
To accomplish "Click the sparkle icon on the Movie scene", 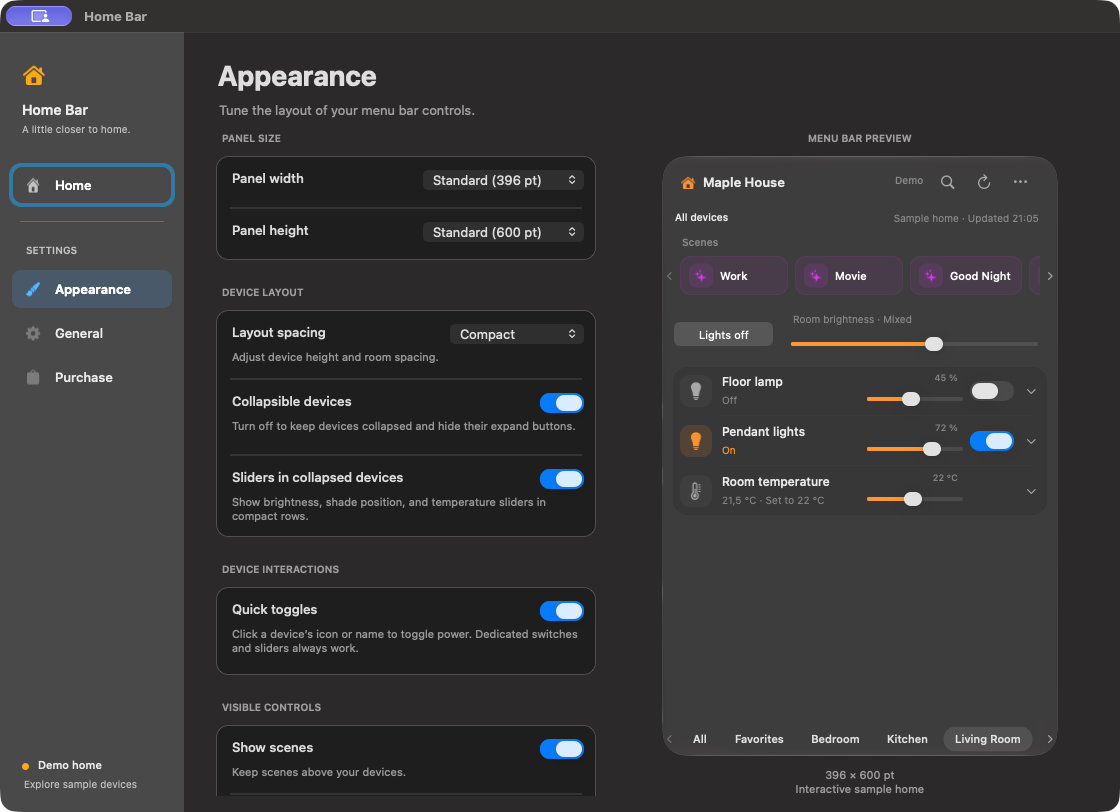I will click(x=816, y=276).
